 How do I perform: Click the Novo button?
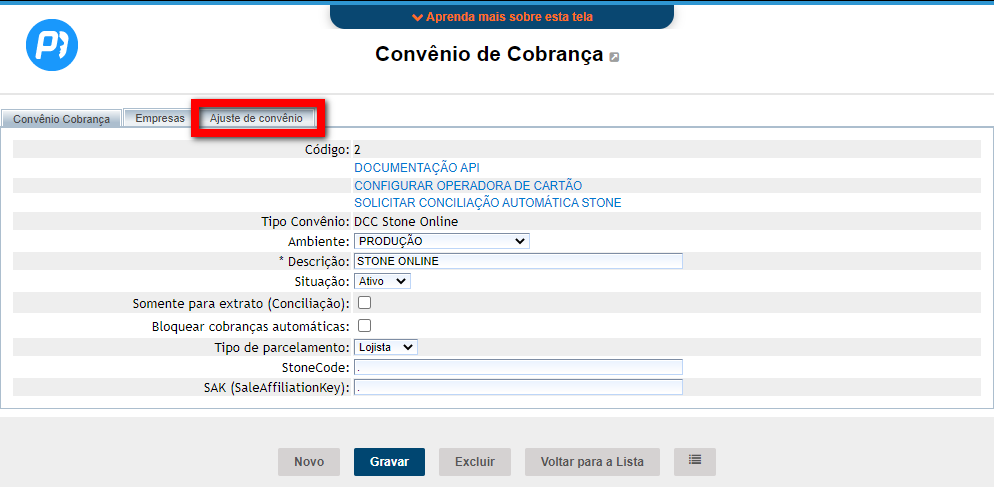tap(309, 462)
